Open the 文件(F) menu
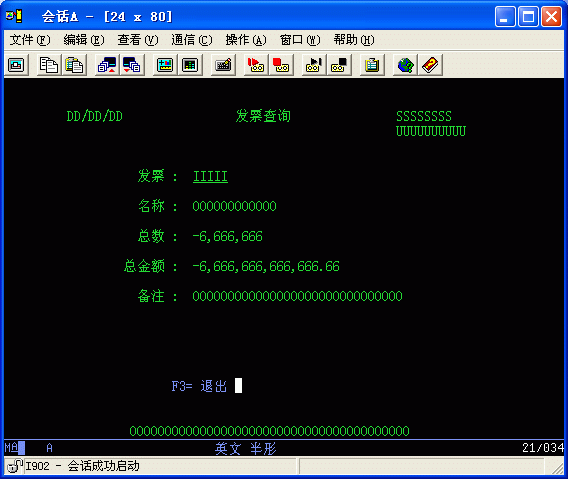 [30, 40]
